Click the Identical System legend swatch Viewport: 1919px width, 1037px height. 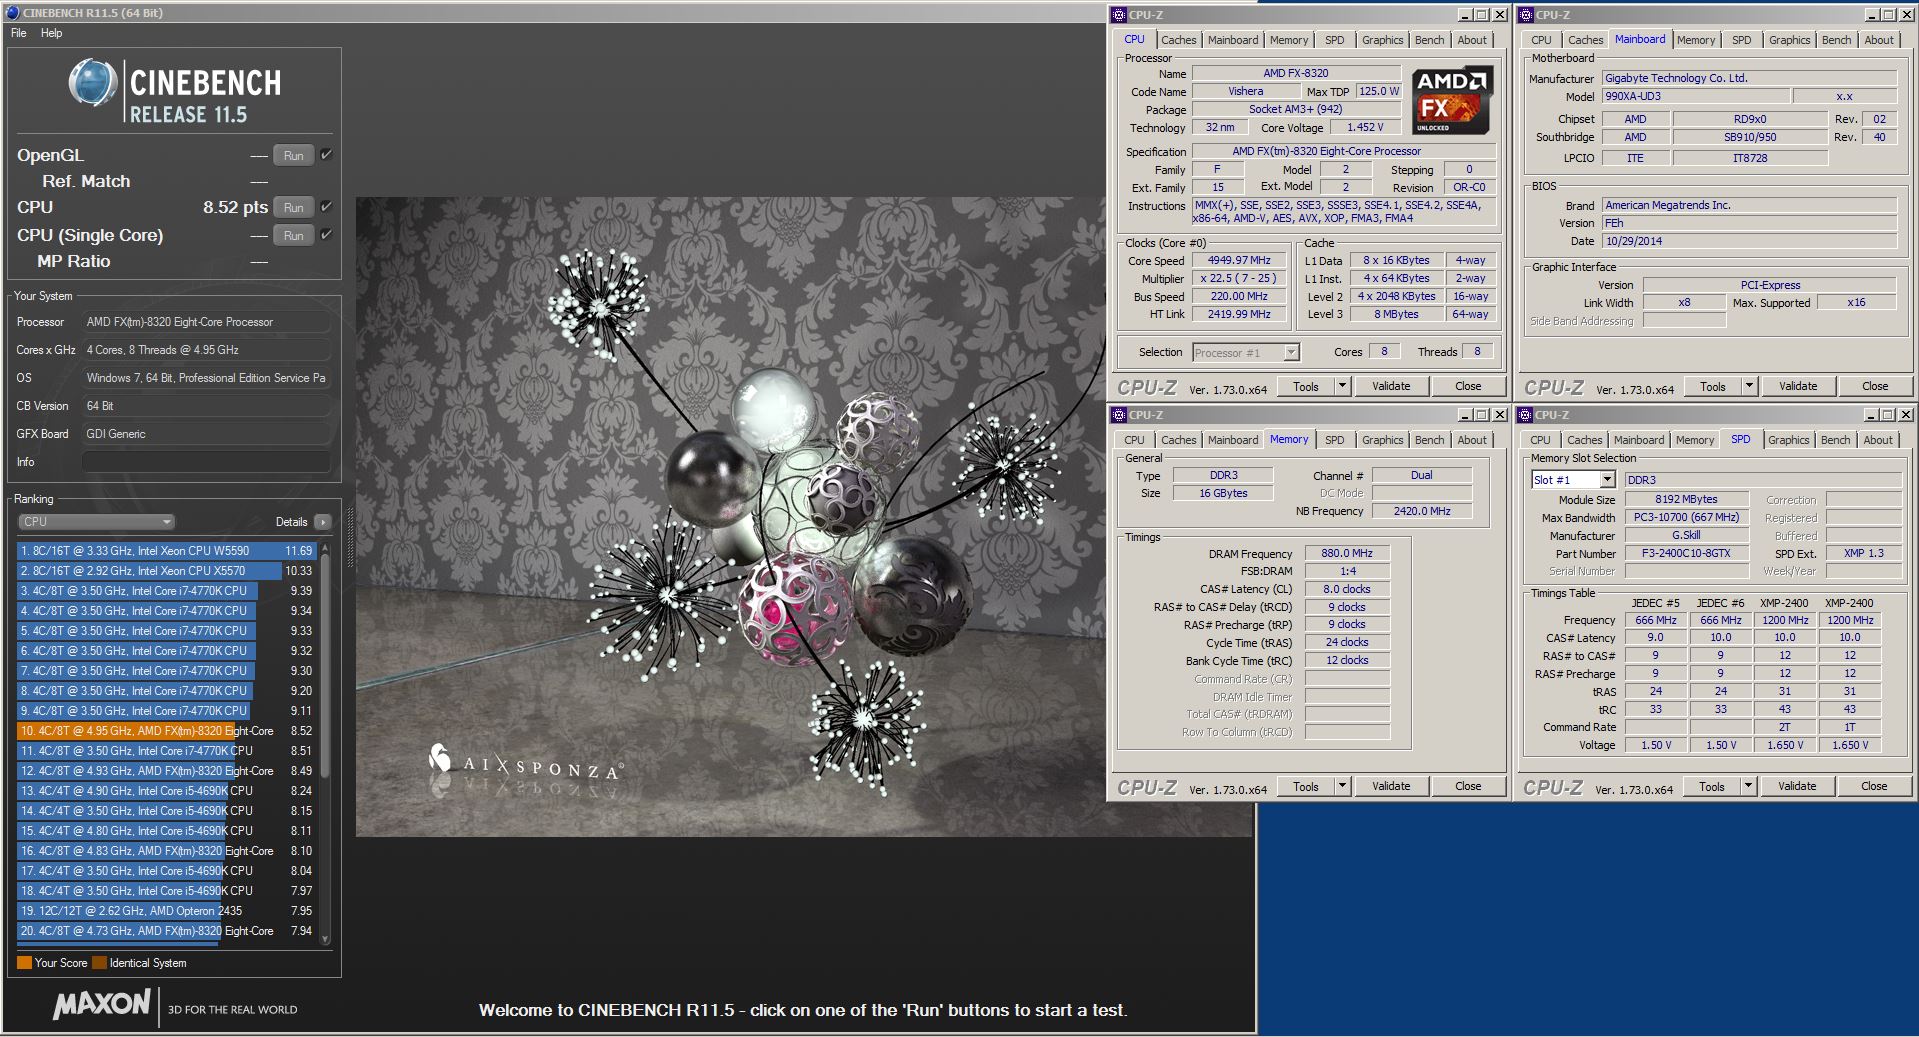99,963
